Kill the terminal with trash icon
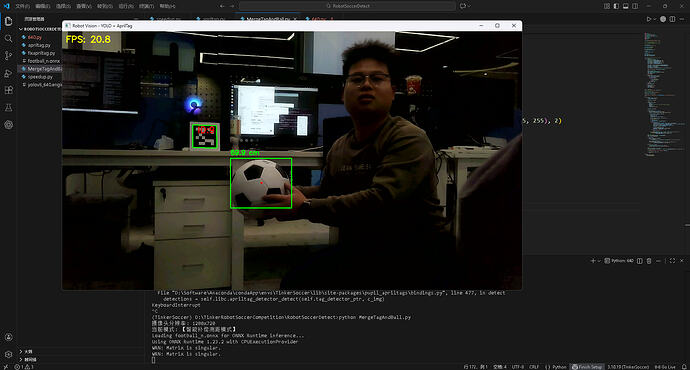This screenshot has width=690, height=370. click(x=649, y=261)
